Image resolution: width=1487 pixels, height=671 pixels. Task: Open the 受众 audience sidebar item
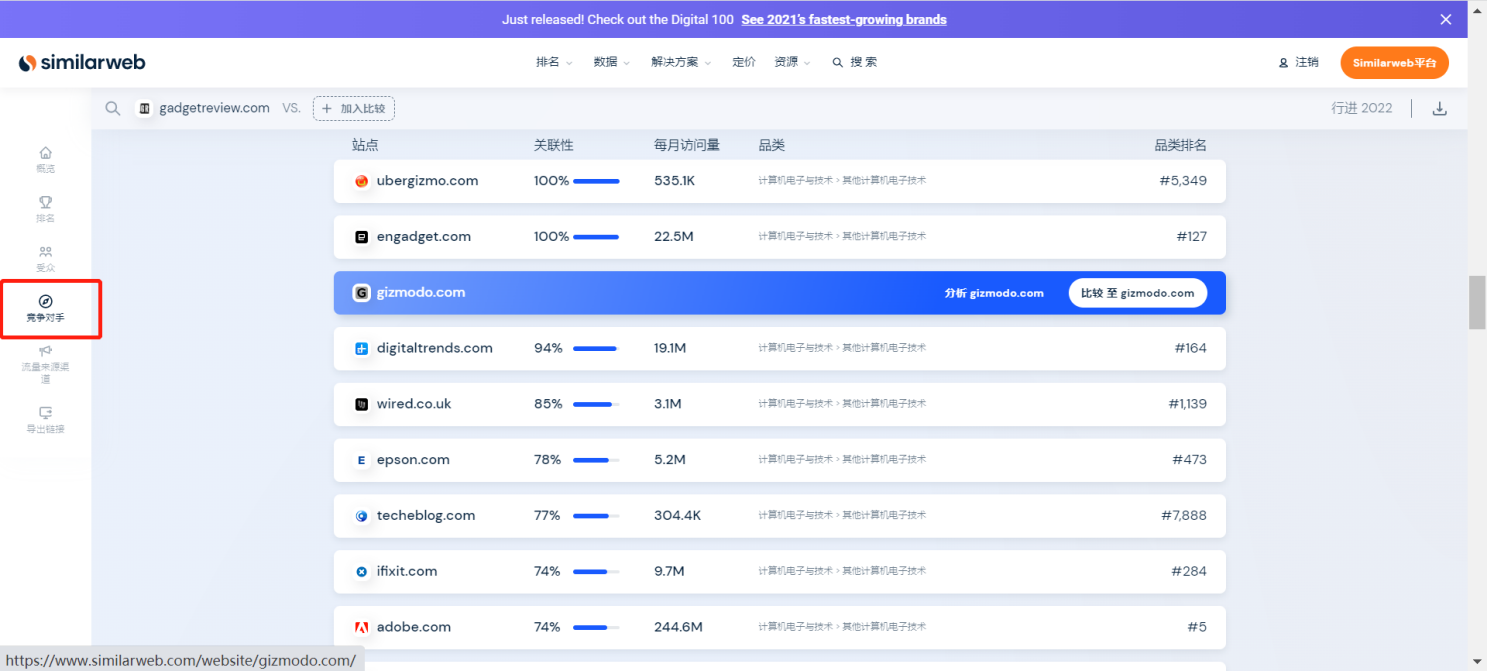[45, 259]
